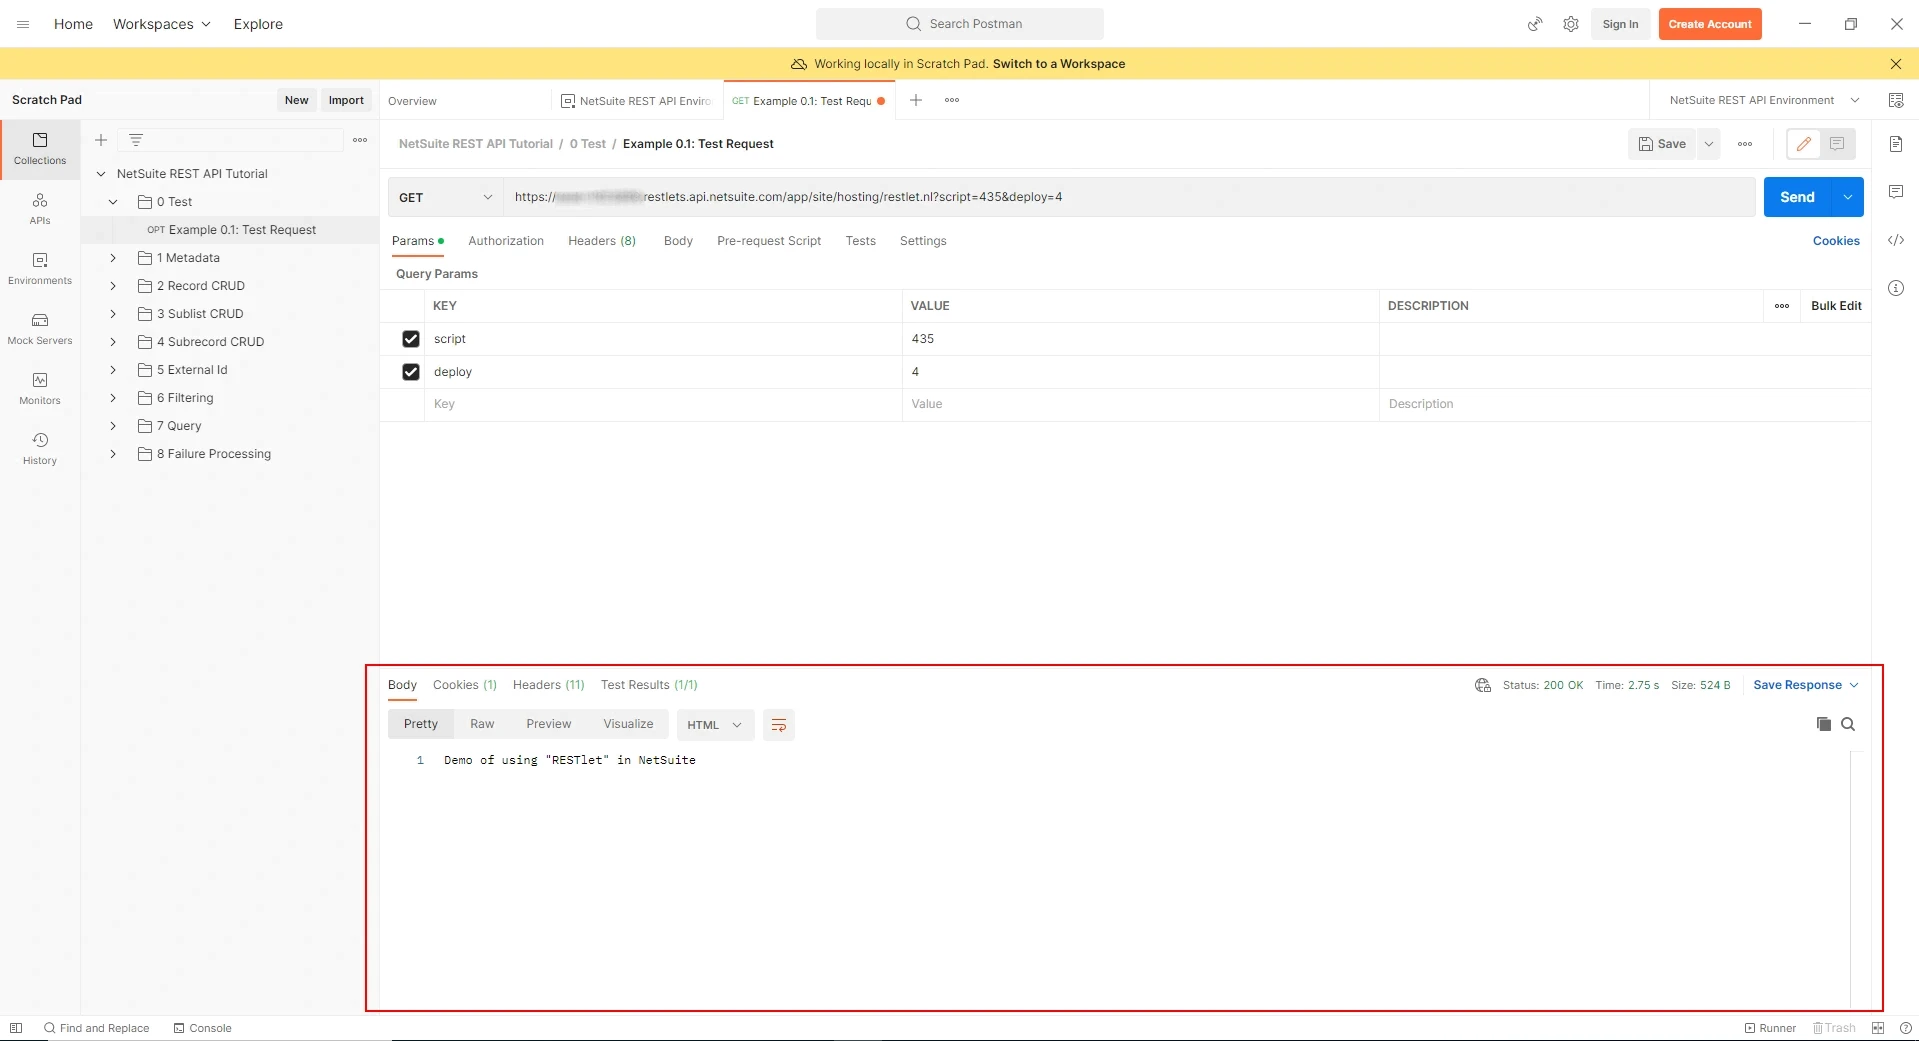Click the network information globe icon

tap(1483, 685)
